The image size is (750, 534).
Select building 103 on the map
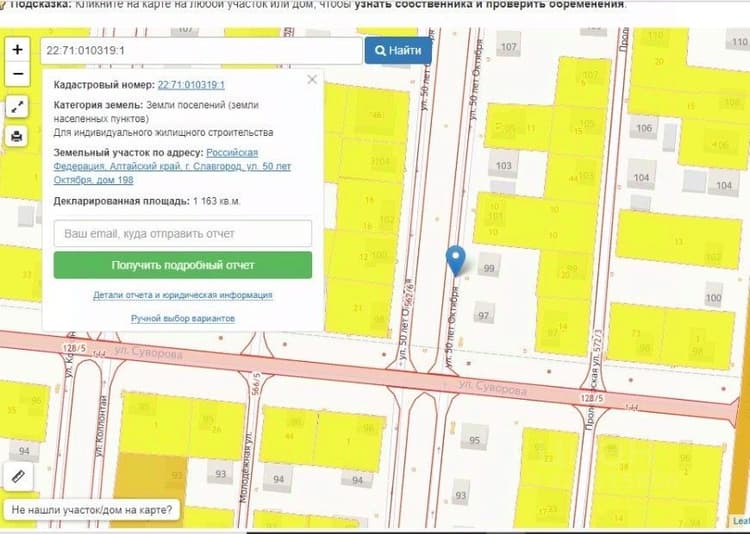coord(504,165)
